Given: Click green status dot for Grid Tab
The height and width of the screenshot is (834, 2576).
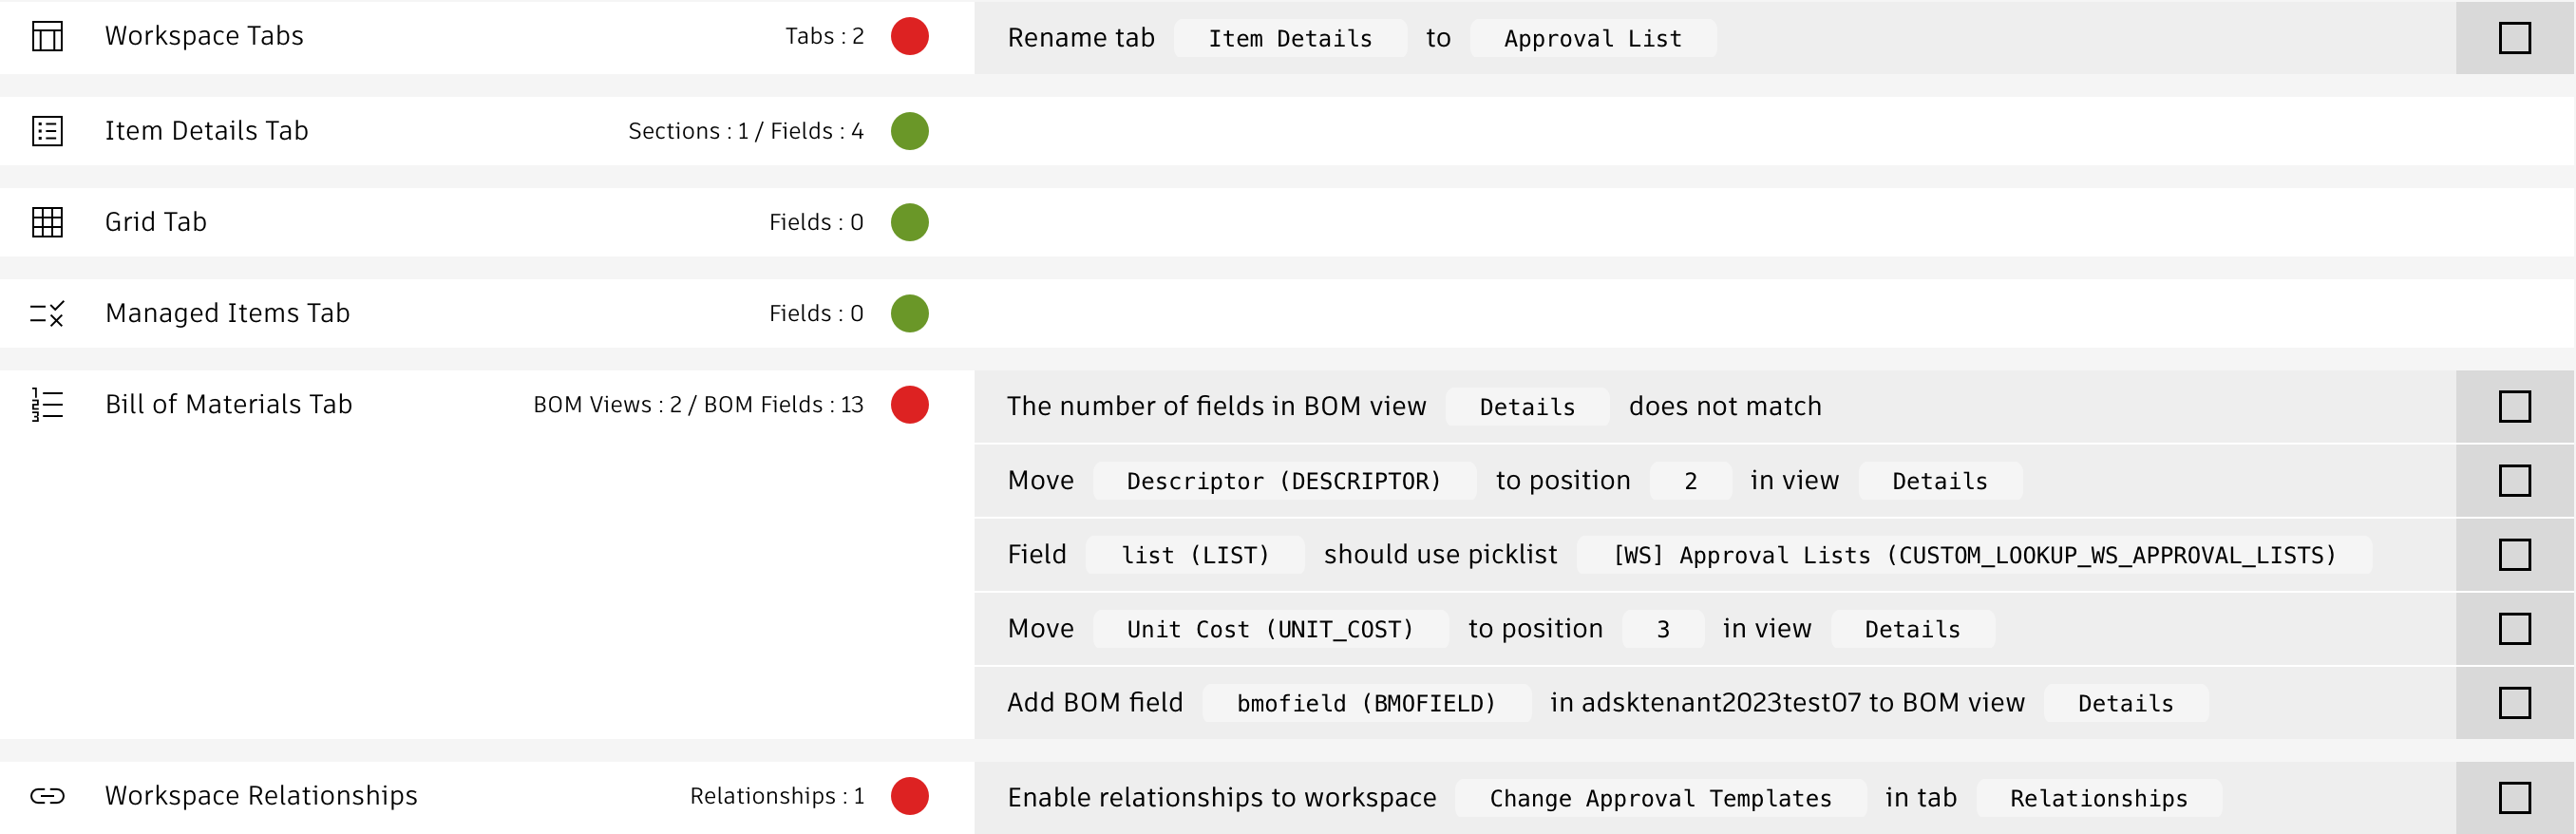Looking at the screenshot, I should tap(909, 222).
